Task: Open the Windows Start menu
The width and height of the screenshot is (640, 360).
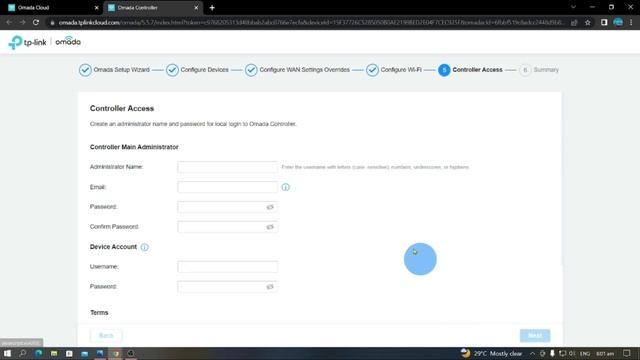Action: [x=7, y=353]
